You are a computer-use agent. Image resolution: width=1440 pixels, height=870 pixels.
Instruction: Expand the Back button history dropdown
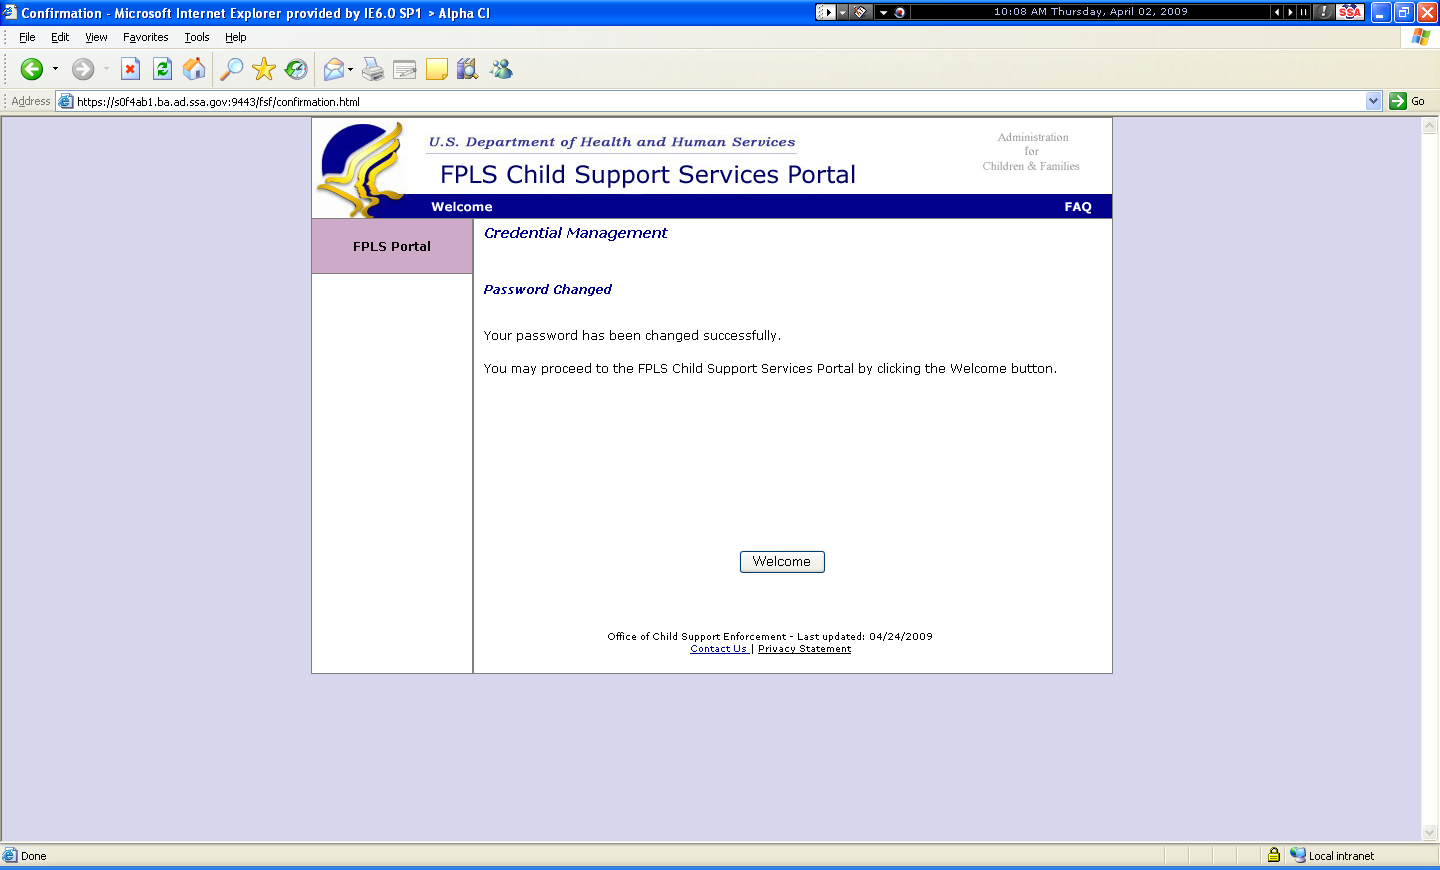click(x=55, y=69)
